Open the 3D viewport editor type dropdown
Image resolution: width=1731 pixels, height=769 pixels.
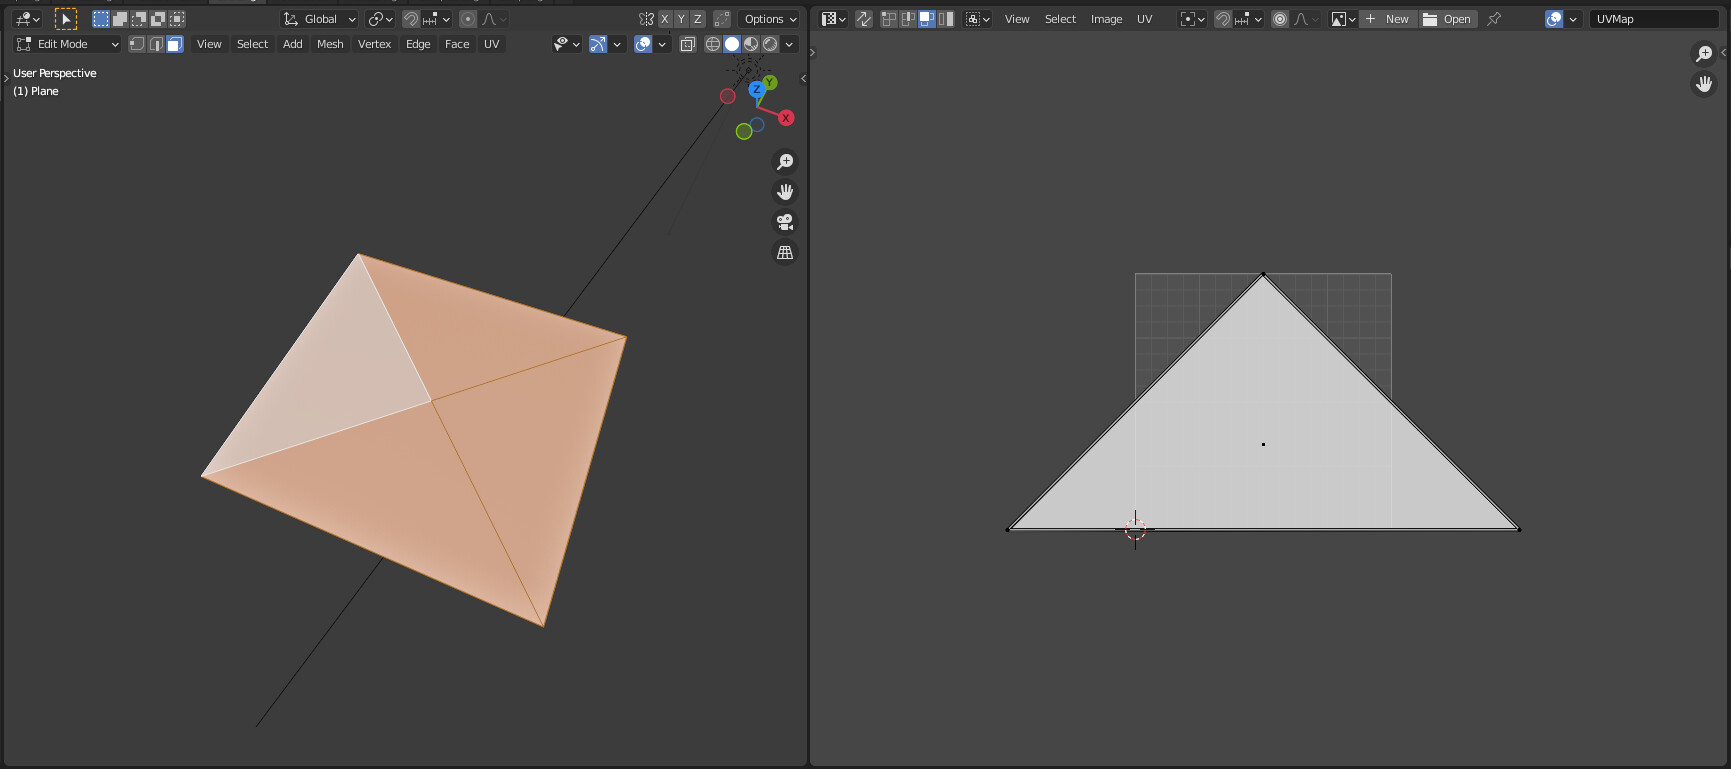pos(28,19)
